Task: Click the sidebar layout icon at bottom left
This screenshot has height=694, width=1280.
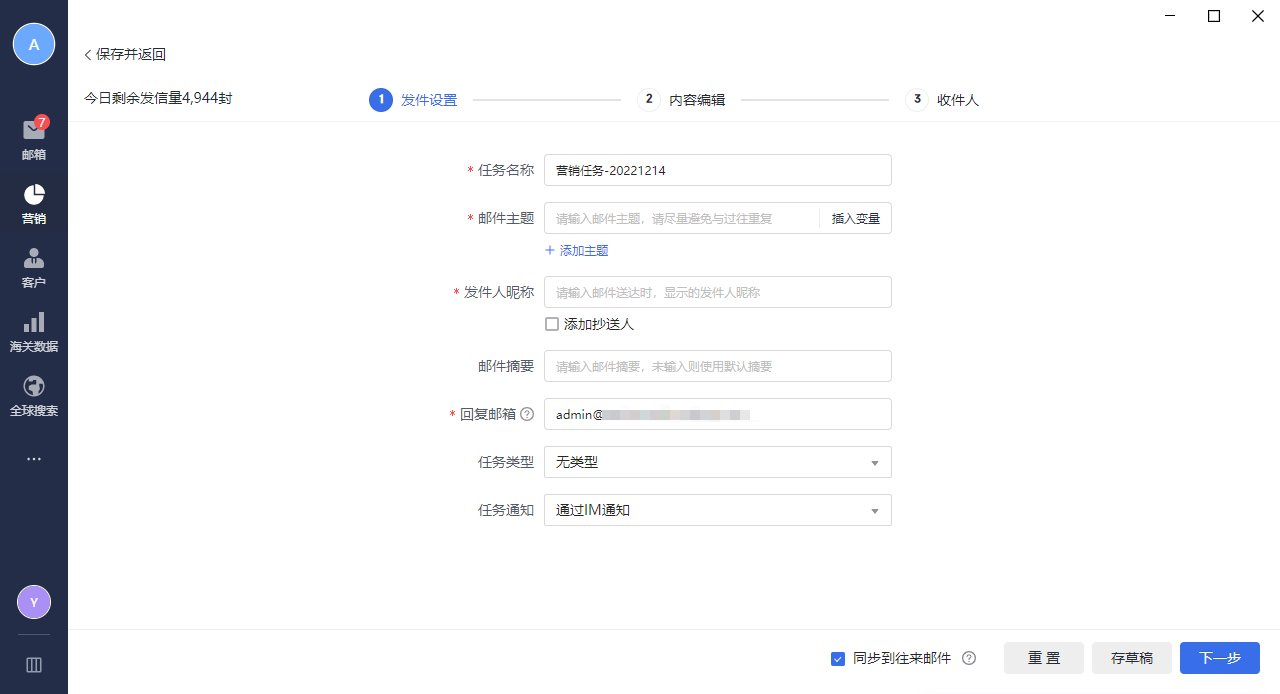Action: point(34,665)
